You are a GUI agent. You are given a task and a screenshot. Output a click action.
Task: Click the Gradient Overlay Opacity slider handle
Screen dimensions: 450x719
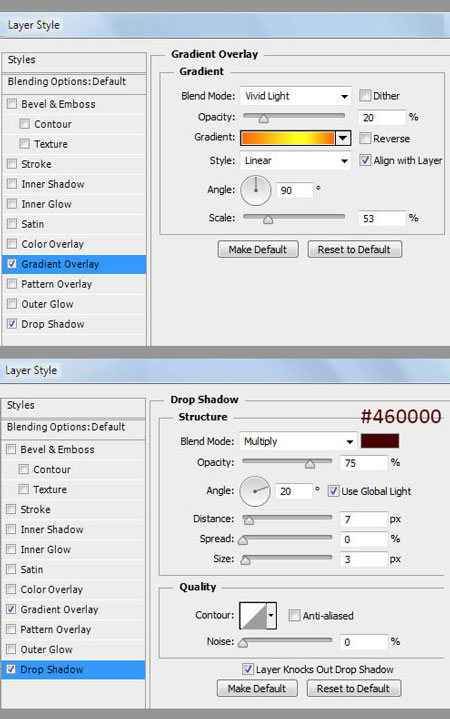click(263, 119)
